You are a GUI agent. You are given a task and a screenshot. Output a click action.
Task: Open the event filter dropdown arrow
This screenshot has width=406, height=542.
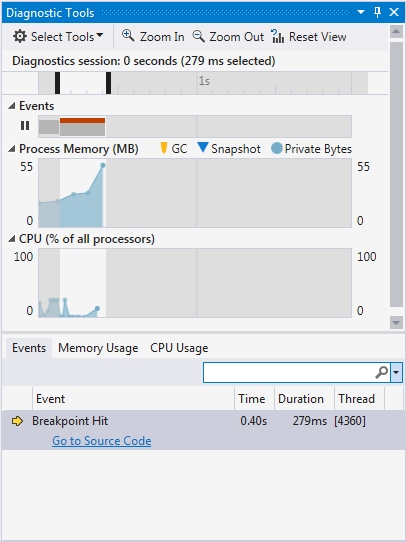click(396, 372)
